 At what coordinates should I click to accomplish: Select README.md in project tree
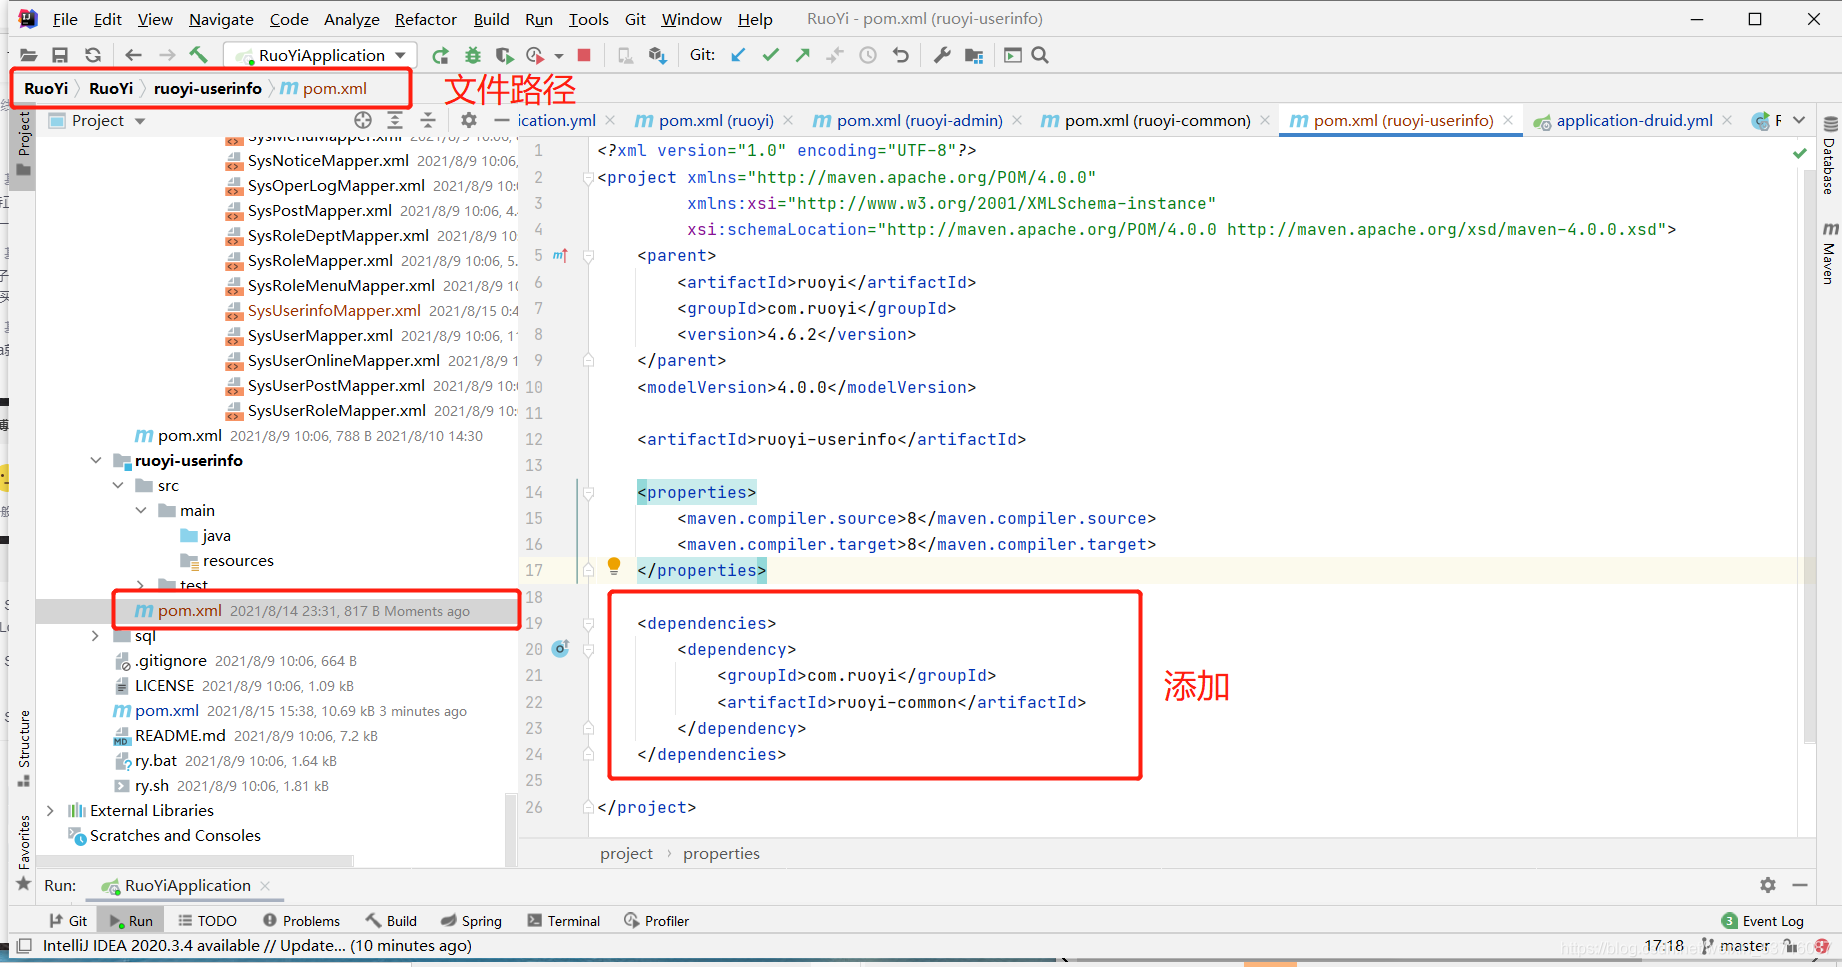coord(180,735)
